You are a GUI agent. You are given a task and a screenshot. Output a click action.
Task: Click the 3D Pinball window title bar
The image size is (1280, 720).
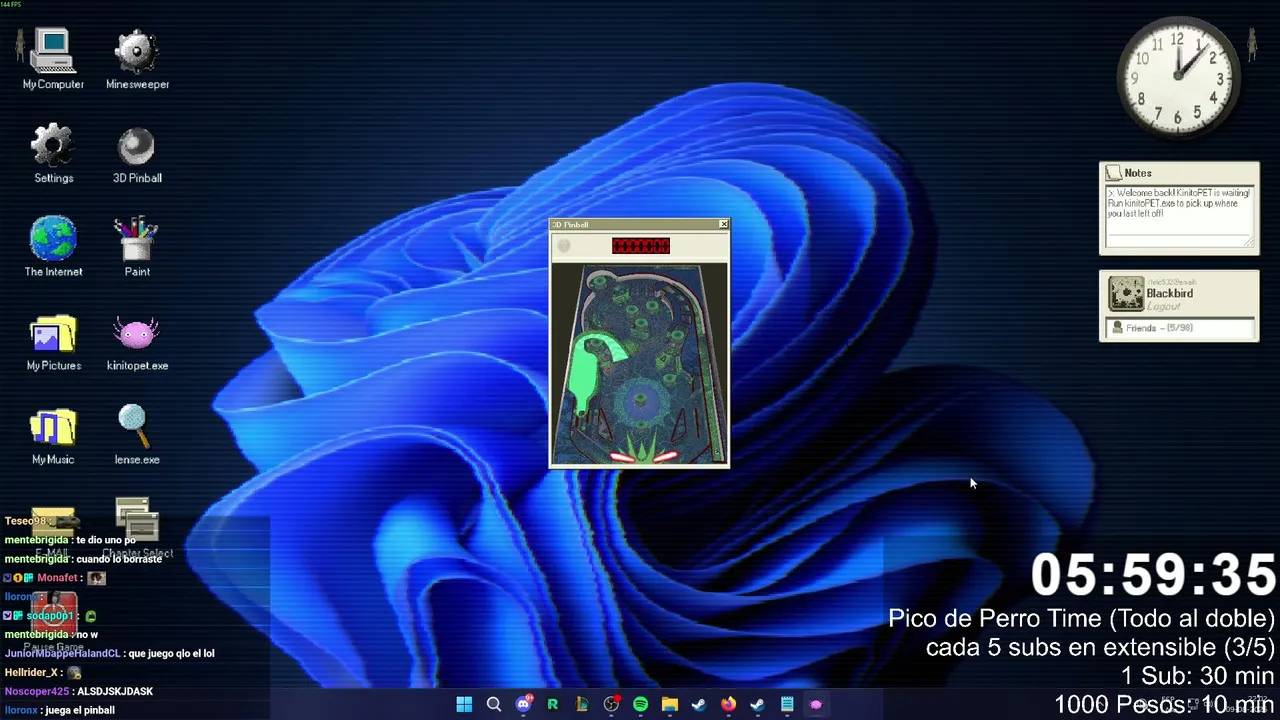(x=634, y=224)
